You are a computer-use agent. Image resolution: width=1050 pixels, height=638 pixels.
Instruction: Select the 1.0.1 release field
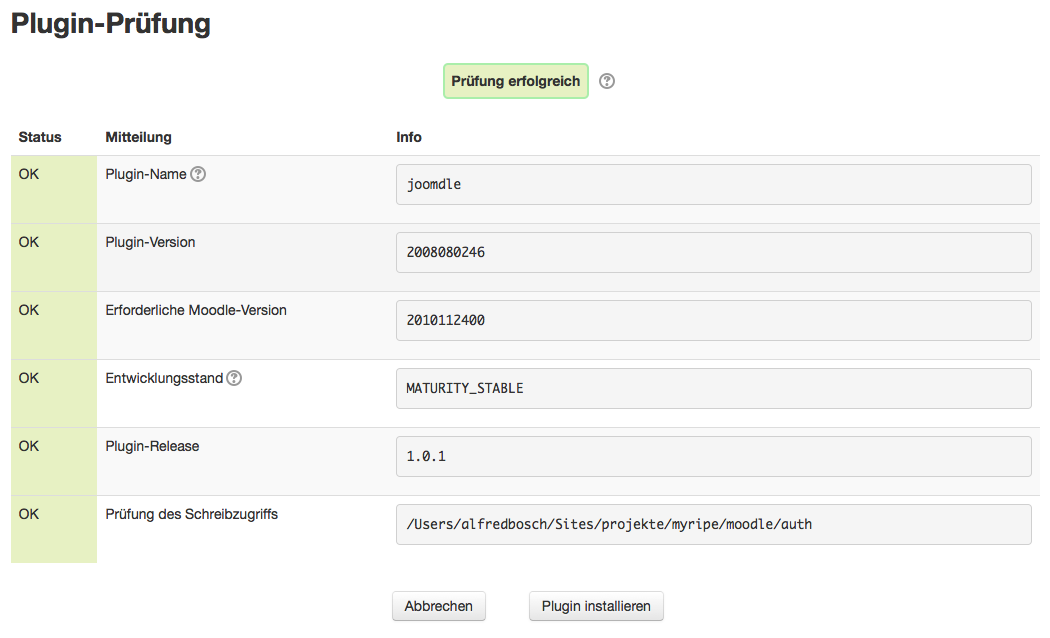click(713, 456)
